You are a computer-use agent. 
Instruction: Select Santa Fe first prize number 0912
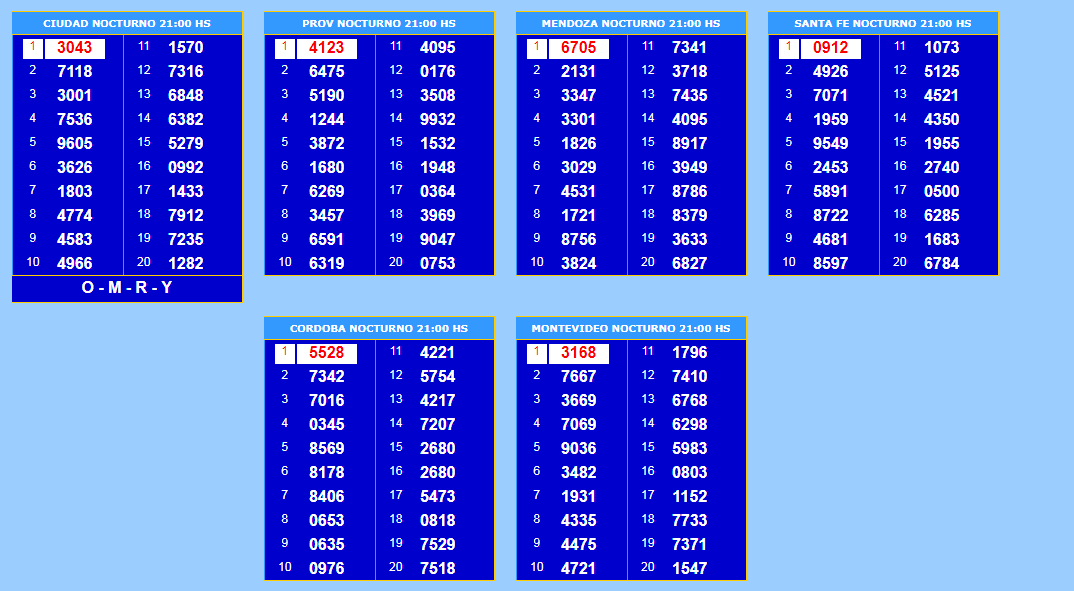[x=831, y=48]
